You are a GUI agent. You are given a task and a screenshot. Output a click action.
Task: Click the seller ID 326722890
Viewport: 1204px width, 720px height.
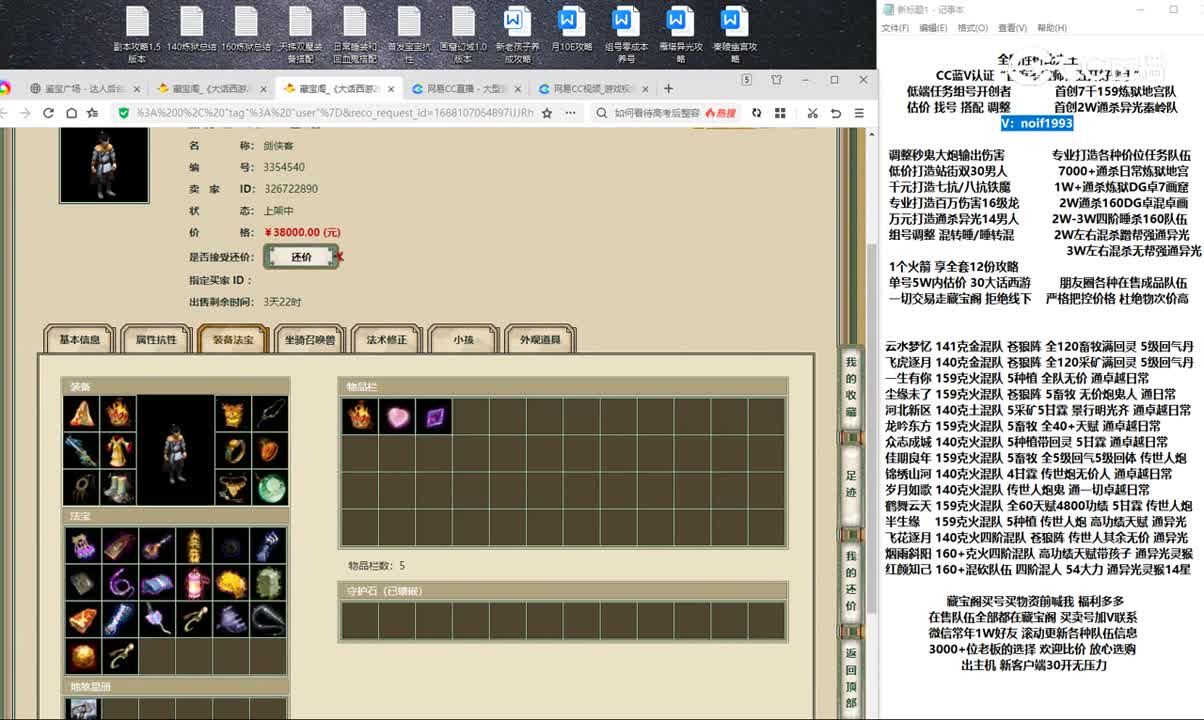291,189
